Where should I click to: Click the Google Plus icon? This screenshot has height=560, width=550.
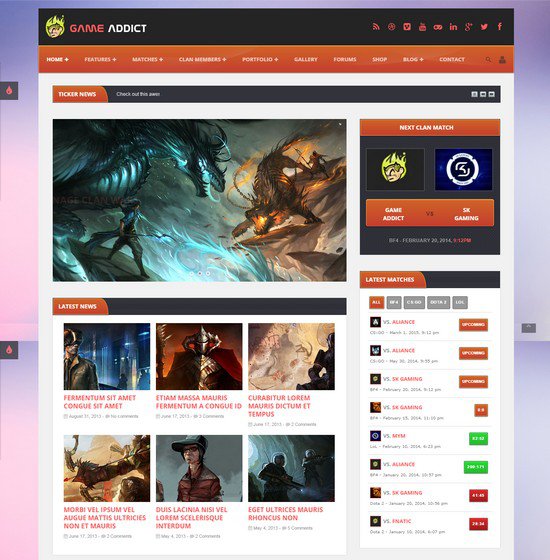(x=469, y=27)
